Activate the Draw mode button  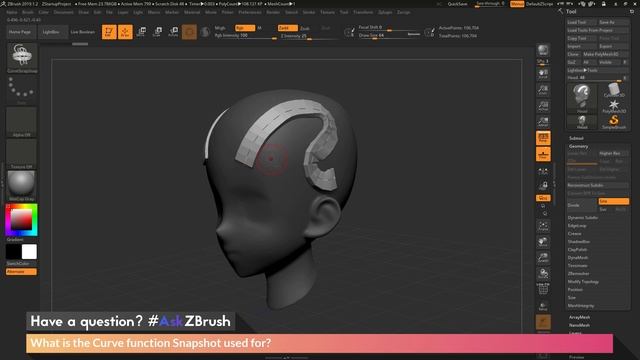(x=125, y=32)
